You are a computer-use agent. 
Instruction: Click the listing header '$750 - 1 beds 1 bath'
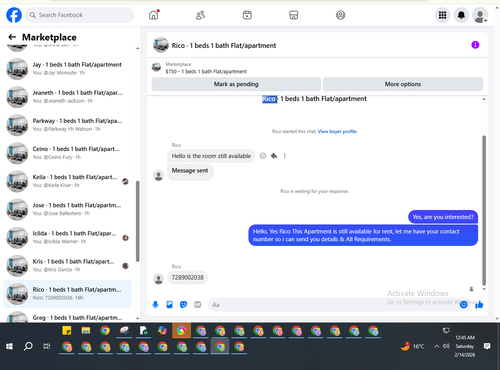point(206,71)
